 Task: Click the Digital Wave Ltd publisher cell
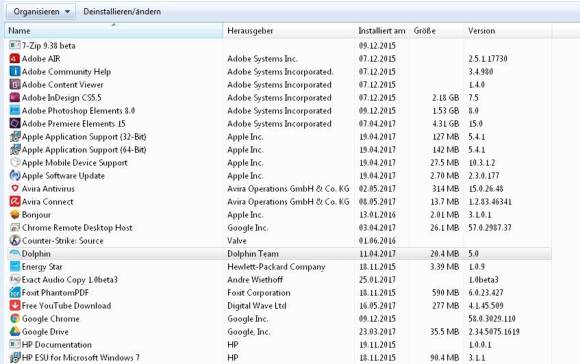coord(257,306)
